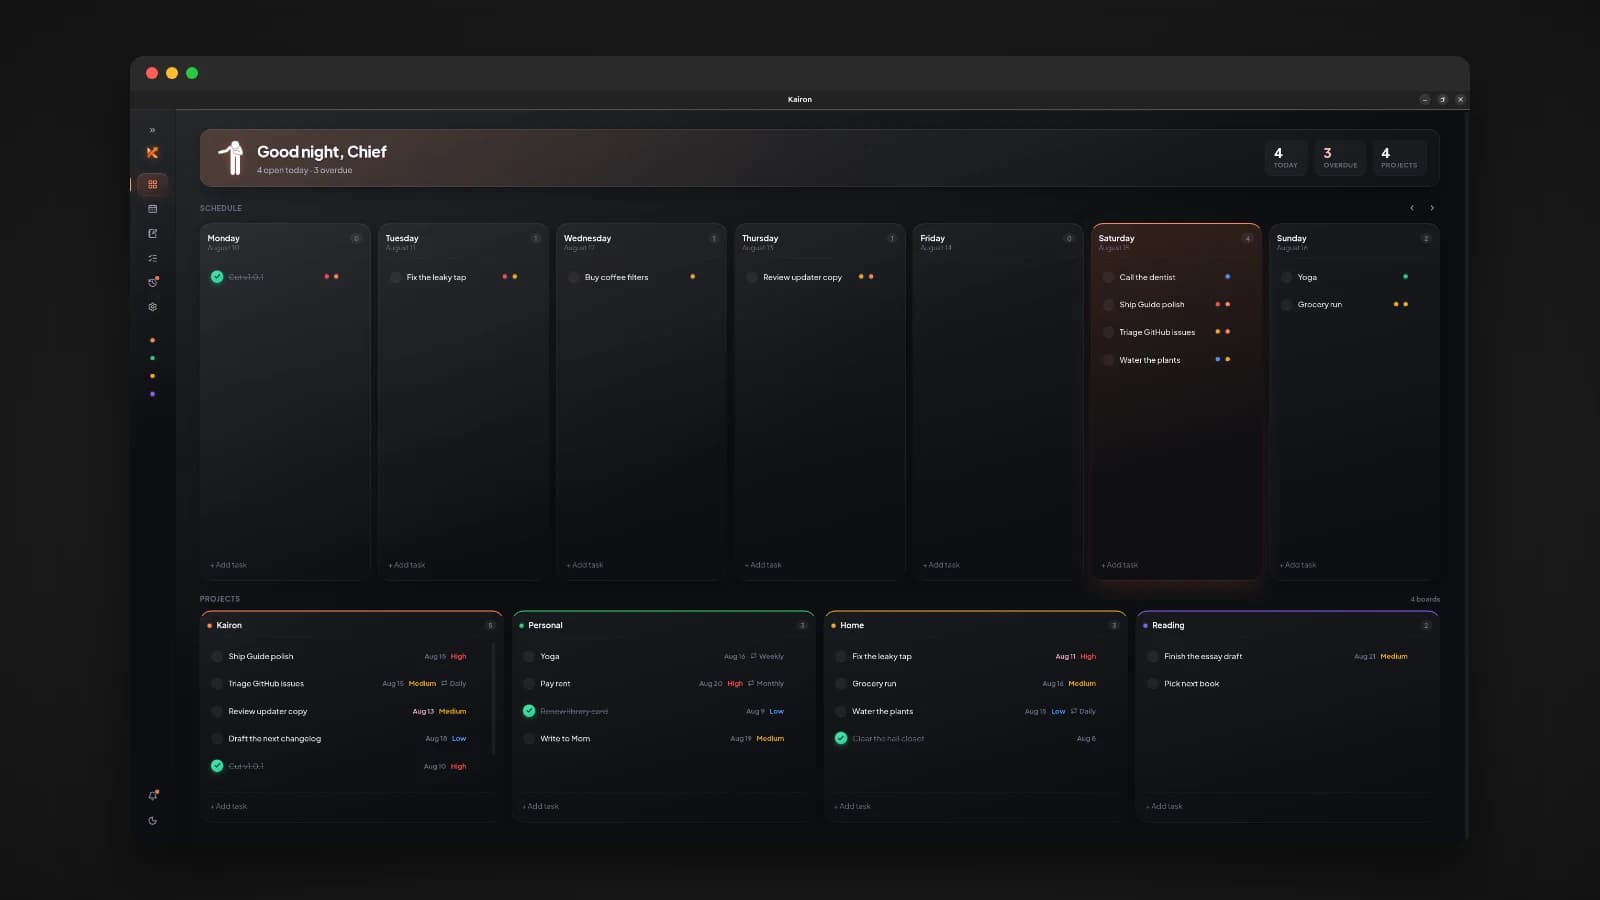Open the settings gear icon in the sidebar
Viewport: 1600px width, 900px height.
tap(152, 307)
